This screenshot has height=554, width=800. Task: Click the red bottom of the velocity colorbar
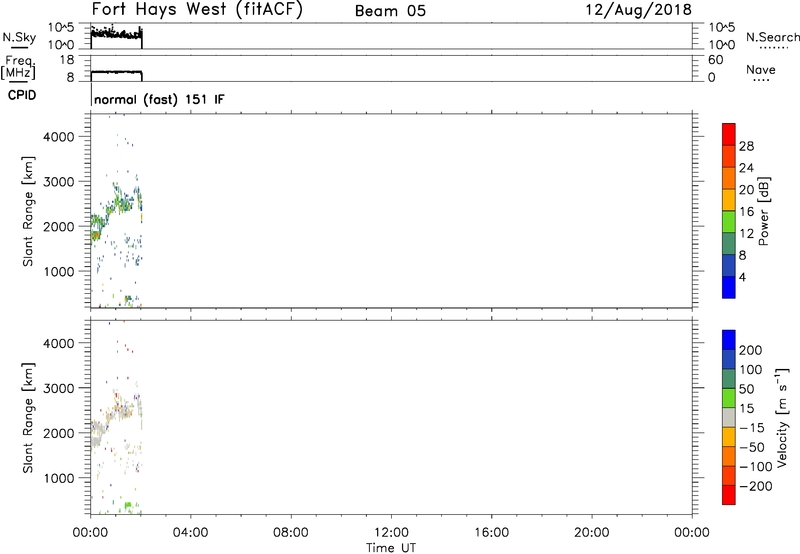click(729, 495)
